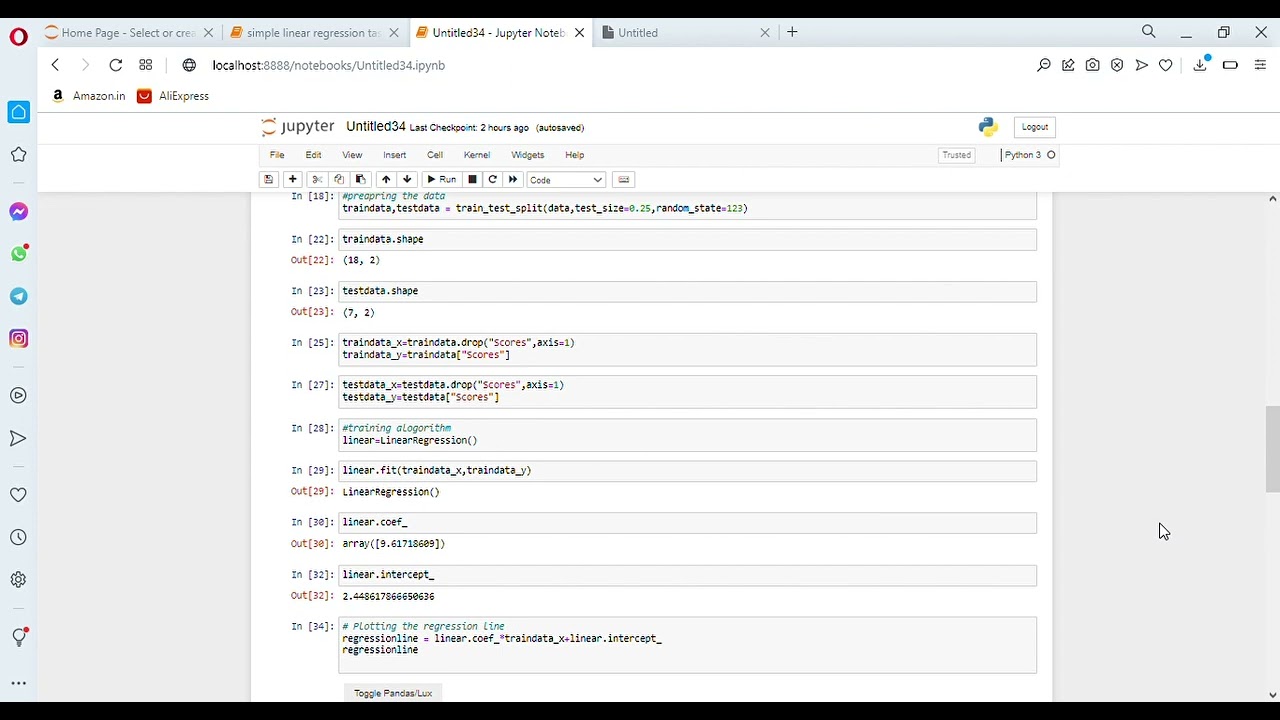This screenshot has width=1280, height=720.
Task: Open the command palette keyboard icon
Action: [624, 180]
